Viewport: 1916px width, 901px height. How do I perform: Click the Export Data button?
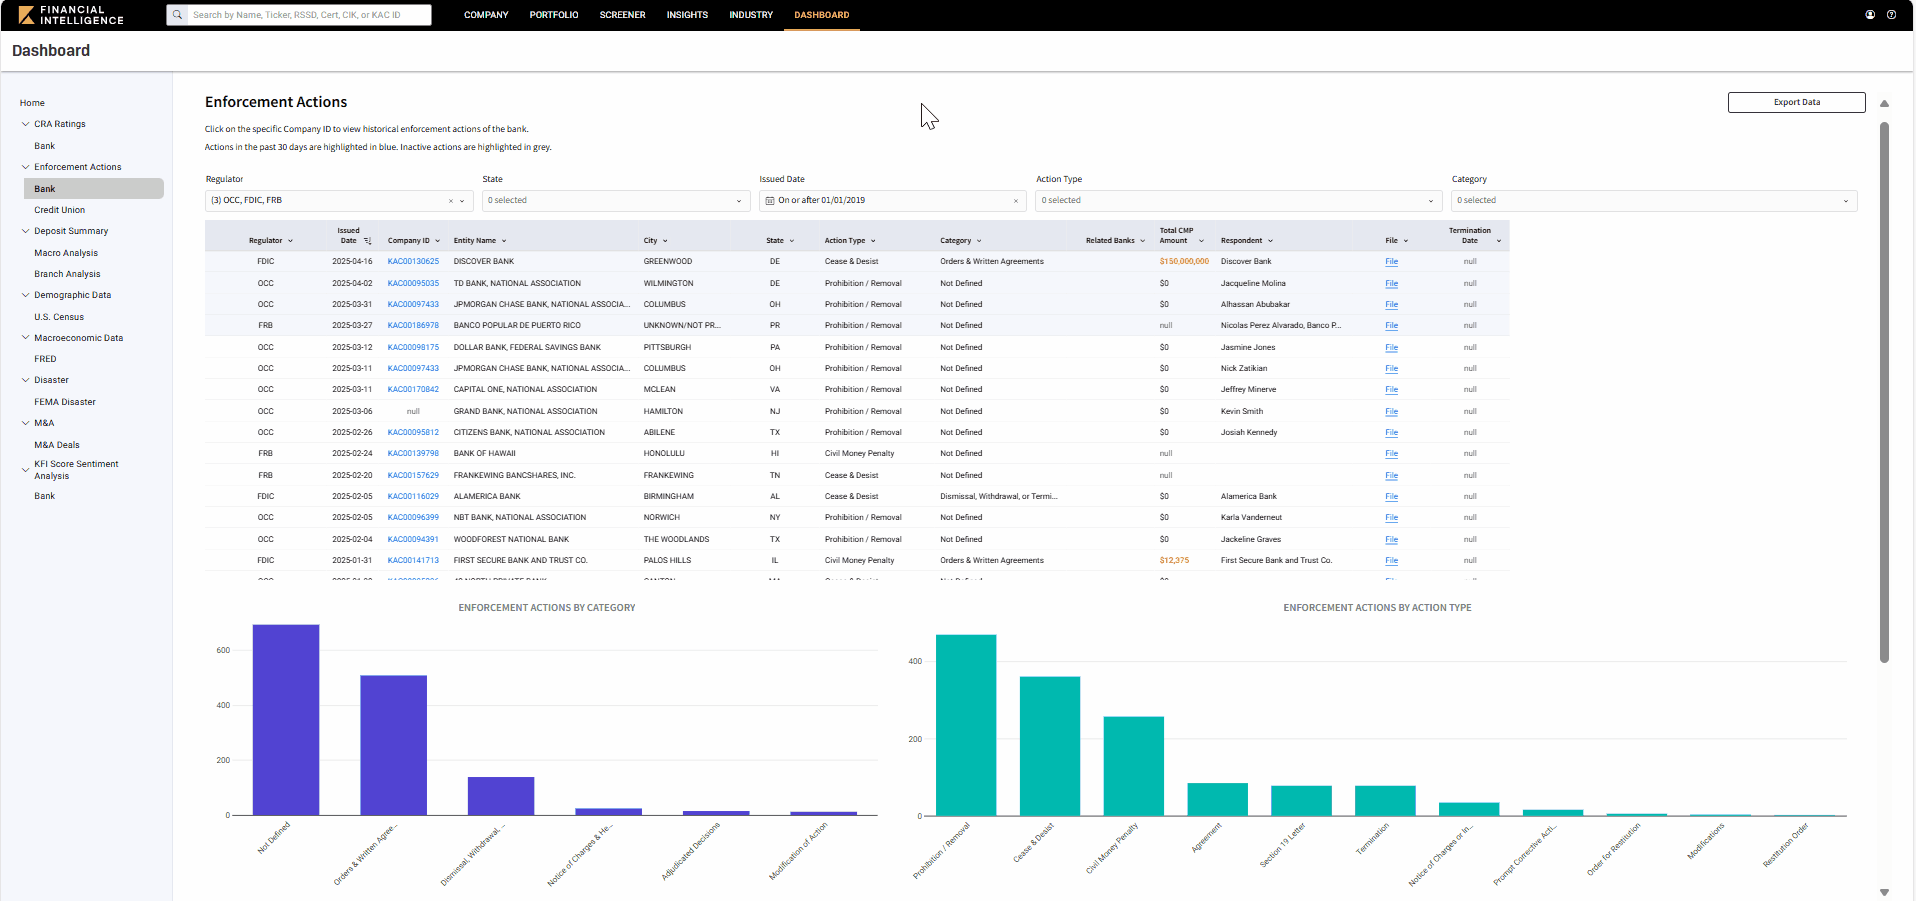pyautogui.click(x=1796, y=102)
